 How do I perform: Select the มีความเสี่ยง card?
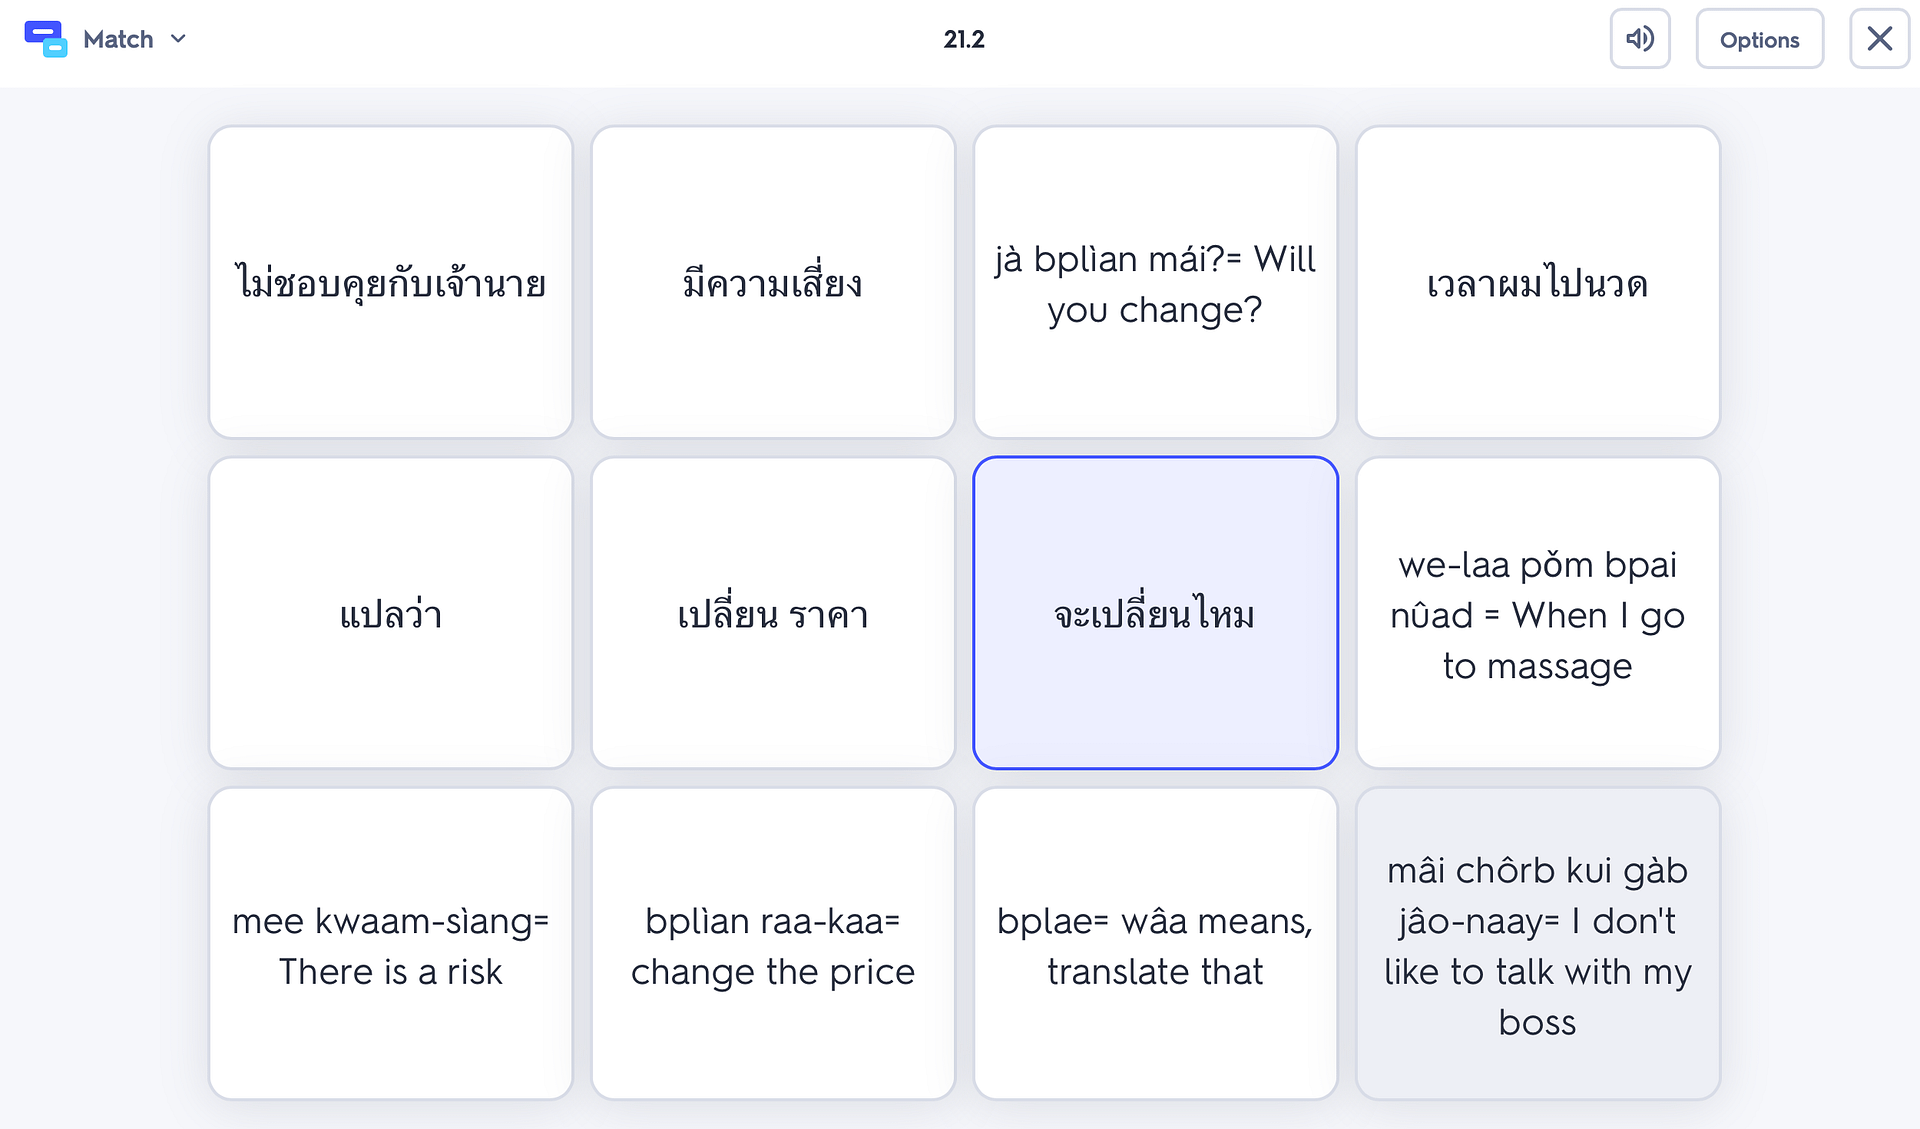773,283
